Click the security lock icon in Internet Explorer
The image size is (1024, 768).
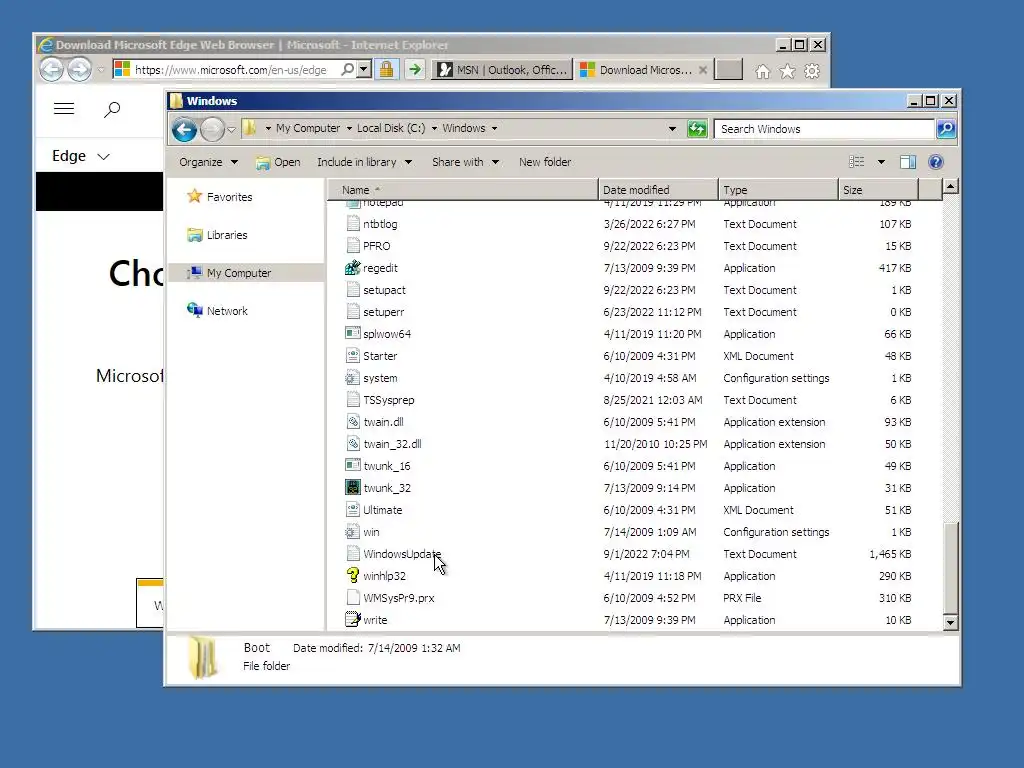tap(387, 69)
